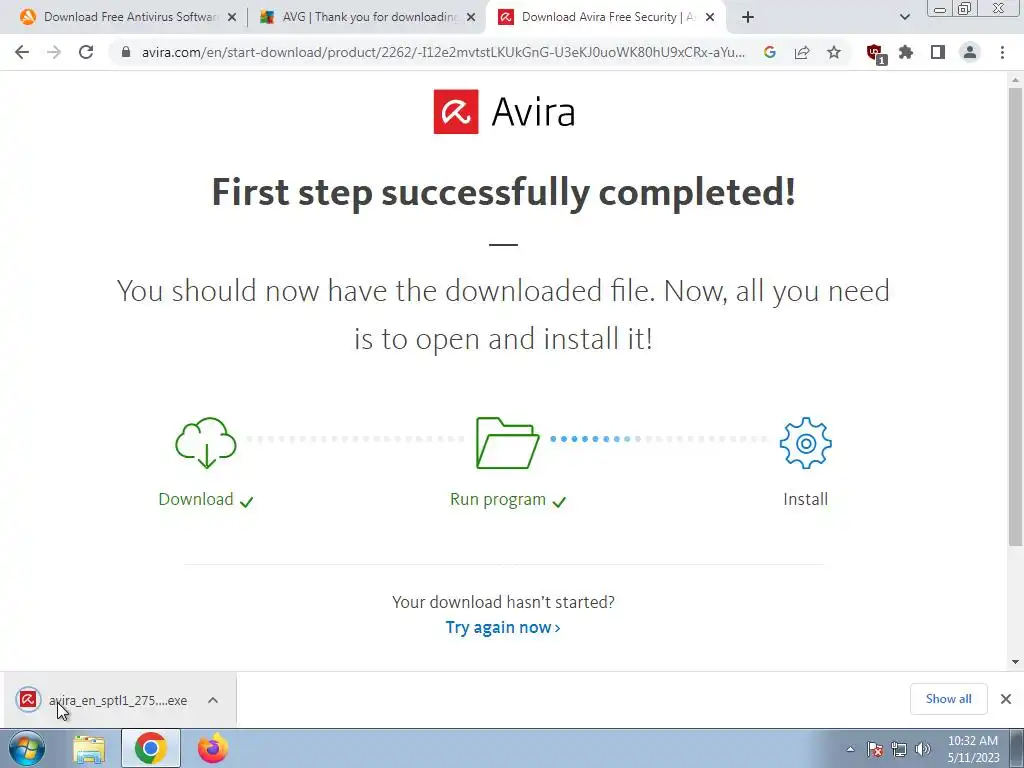
Task: Open the tab search dropdown arrow
Action: (904, 17)
